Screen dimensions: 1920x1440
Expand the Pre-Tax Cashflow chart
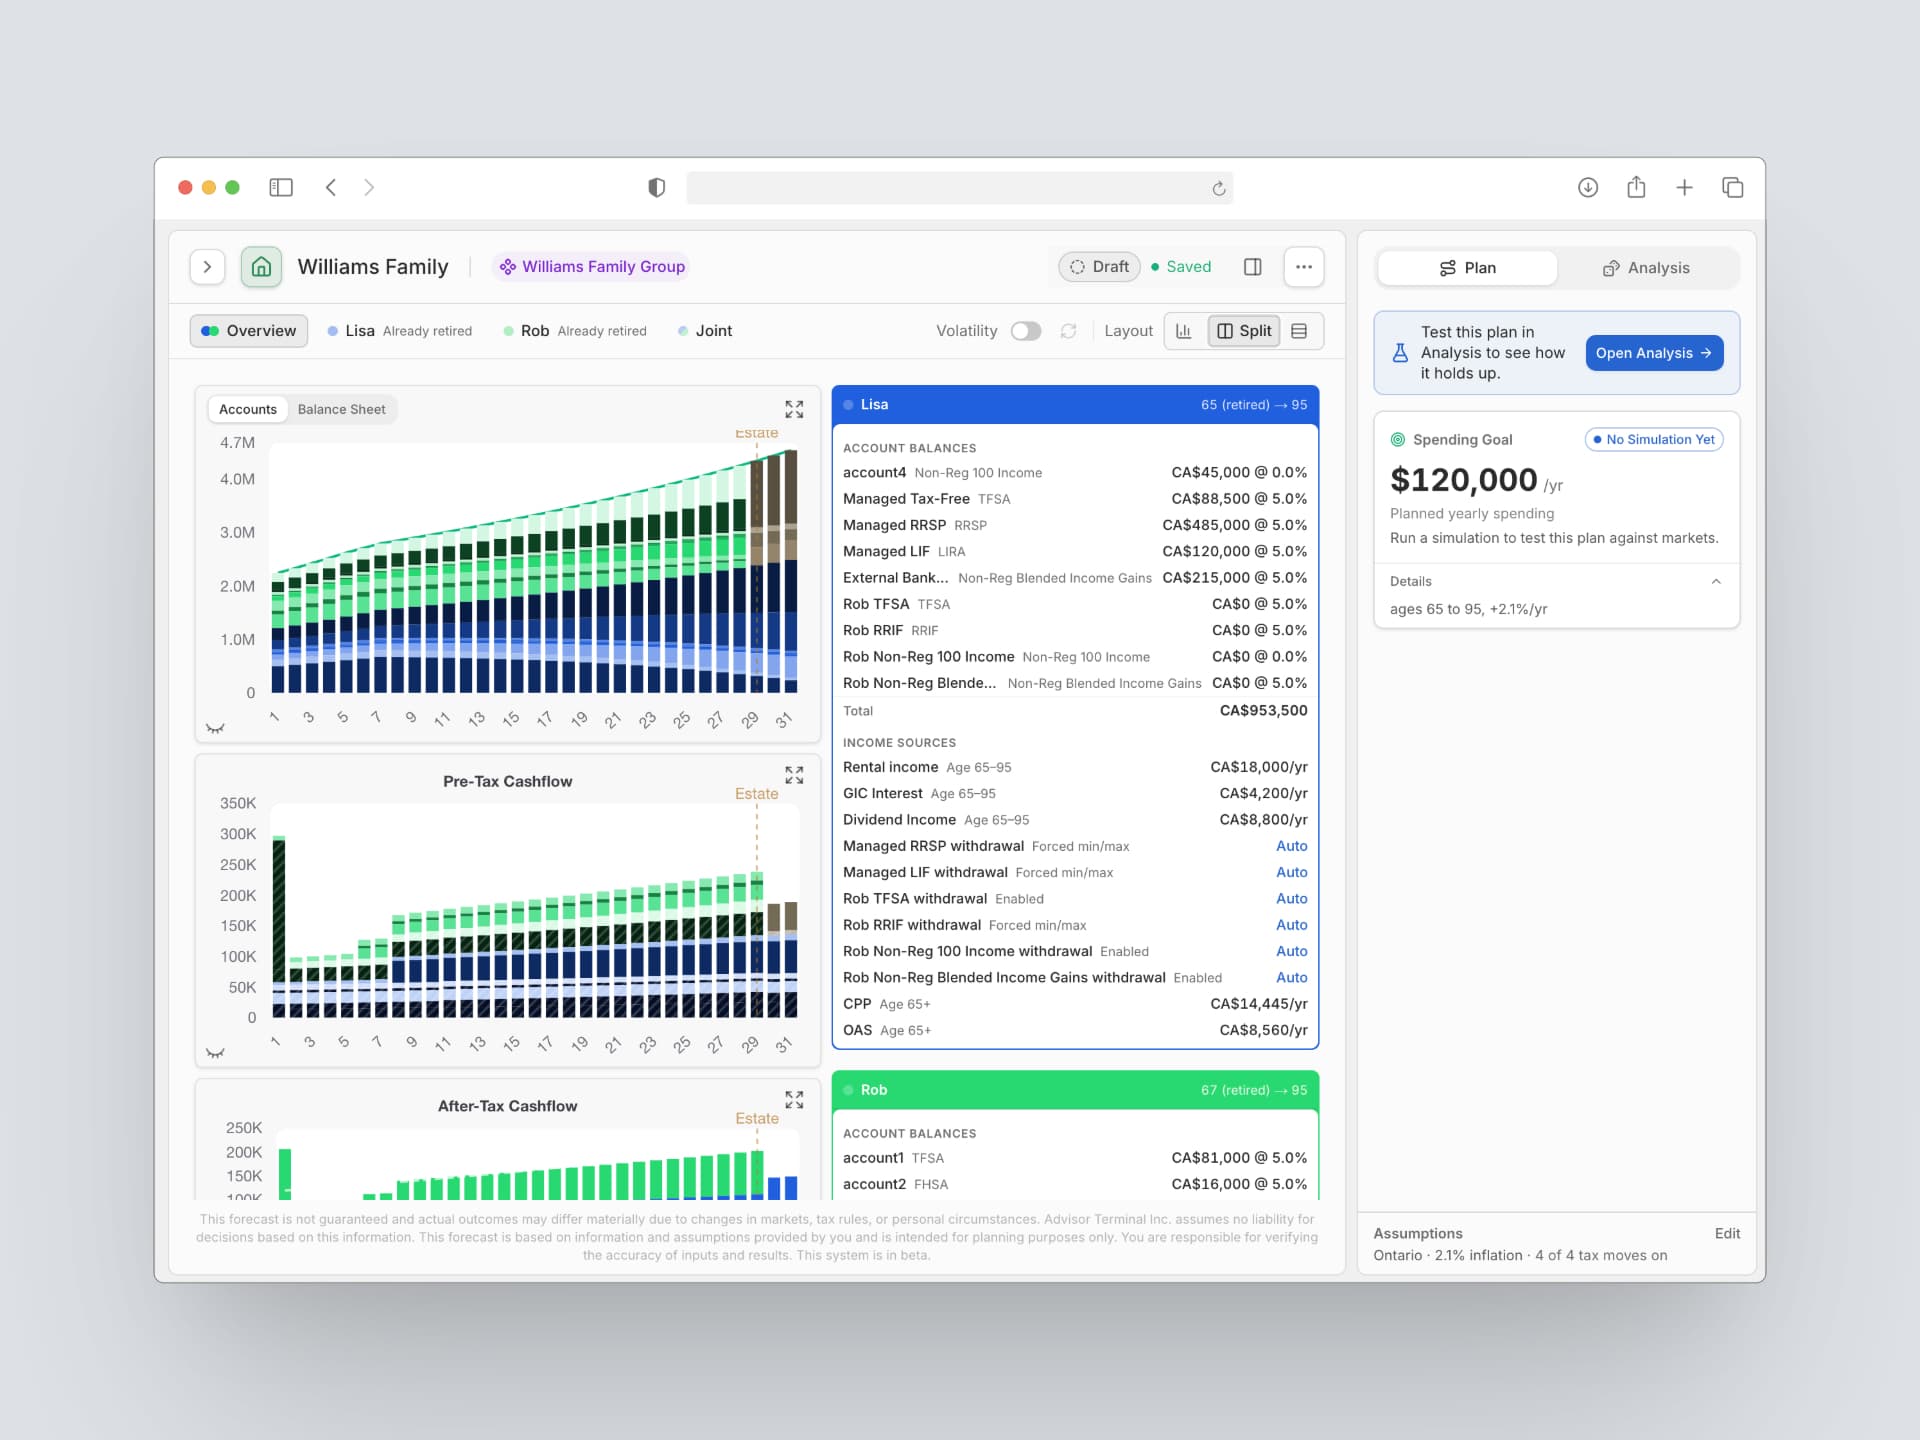794,775
